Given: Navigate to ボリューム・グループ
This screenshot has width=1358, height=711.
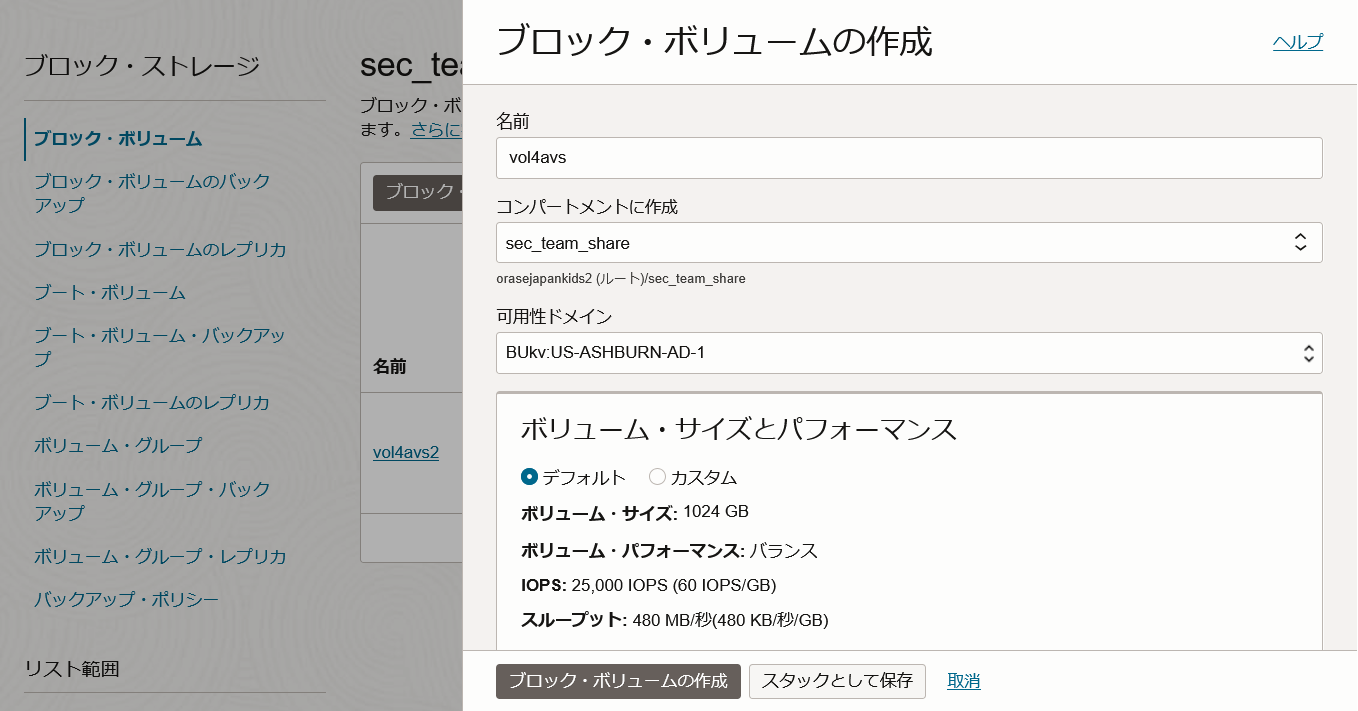Looking at the screenshot, I should point(118,446).
